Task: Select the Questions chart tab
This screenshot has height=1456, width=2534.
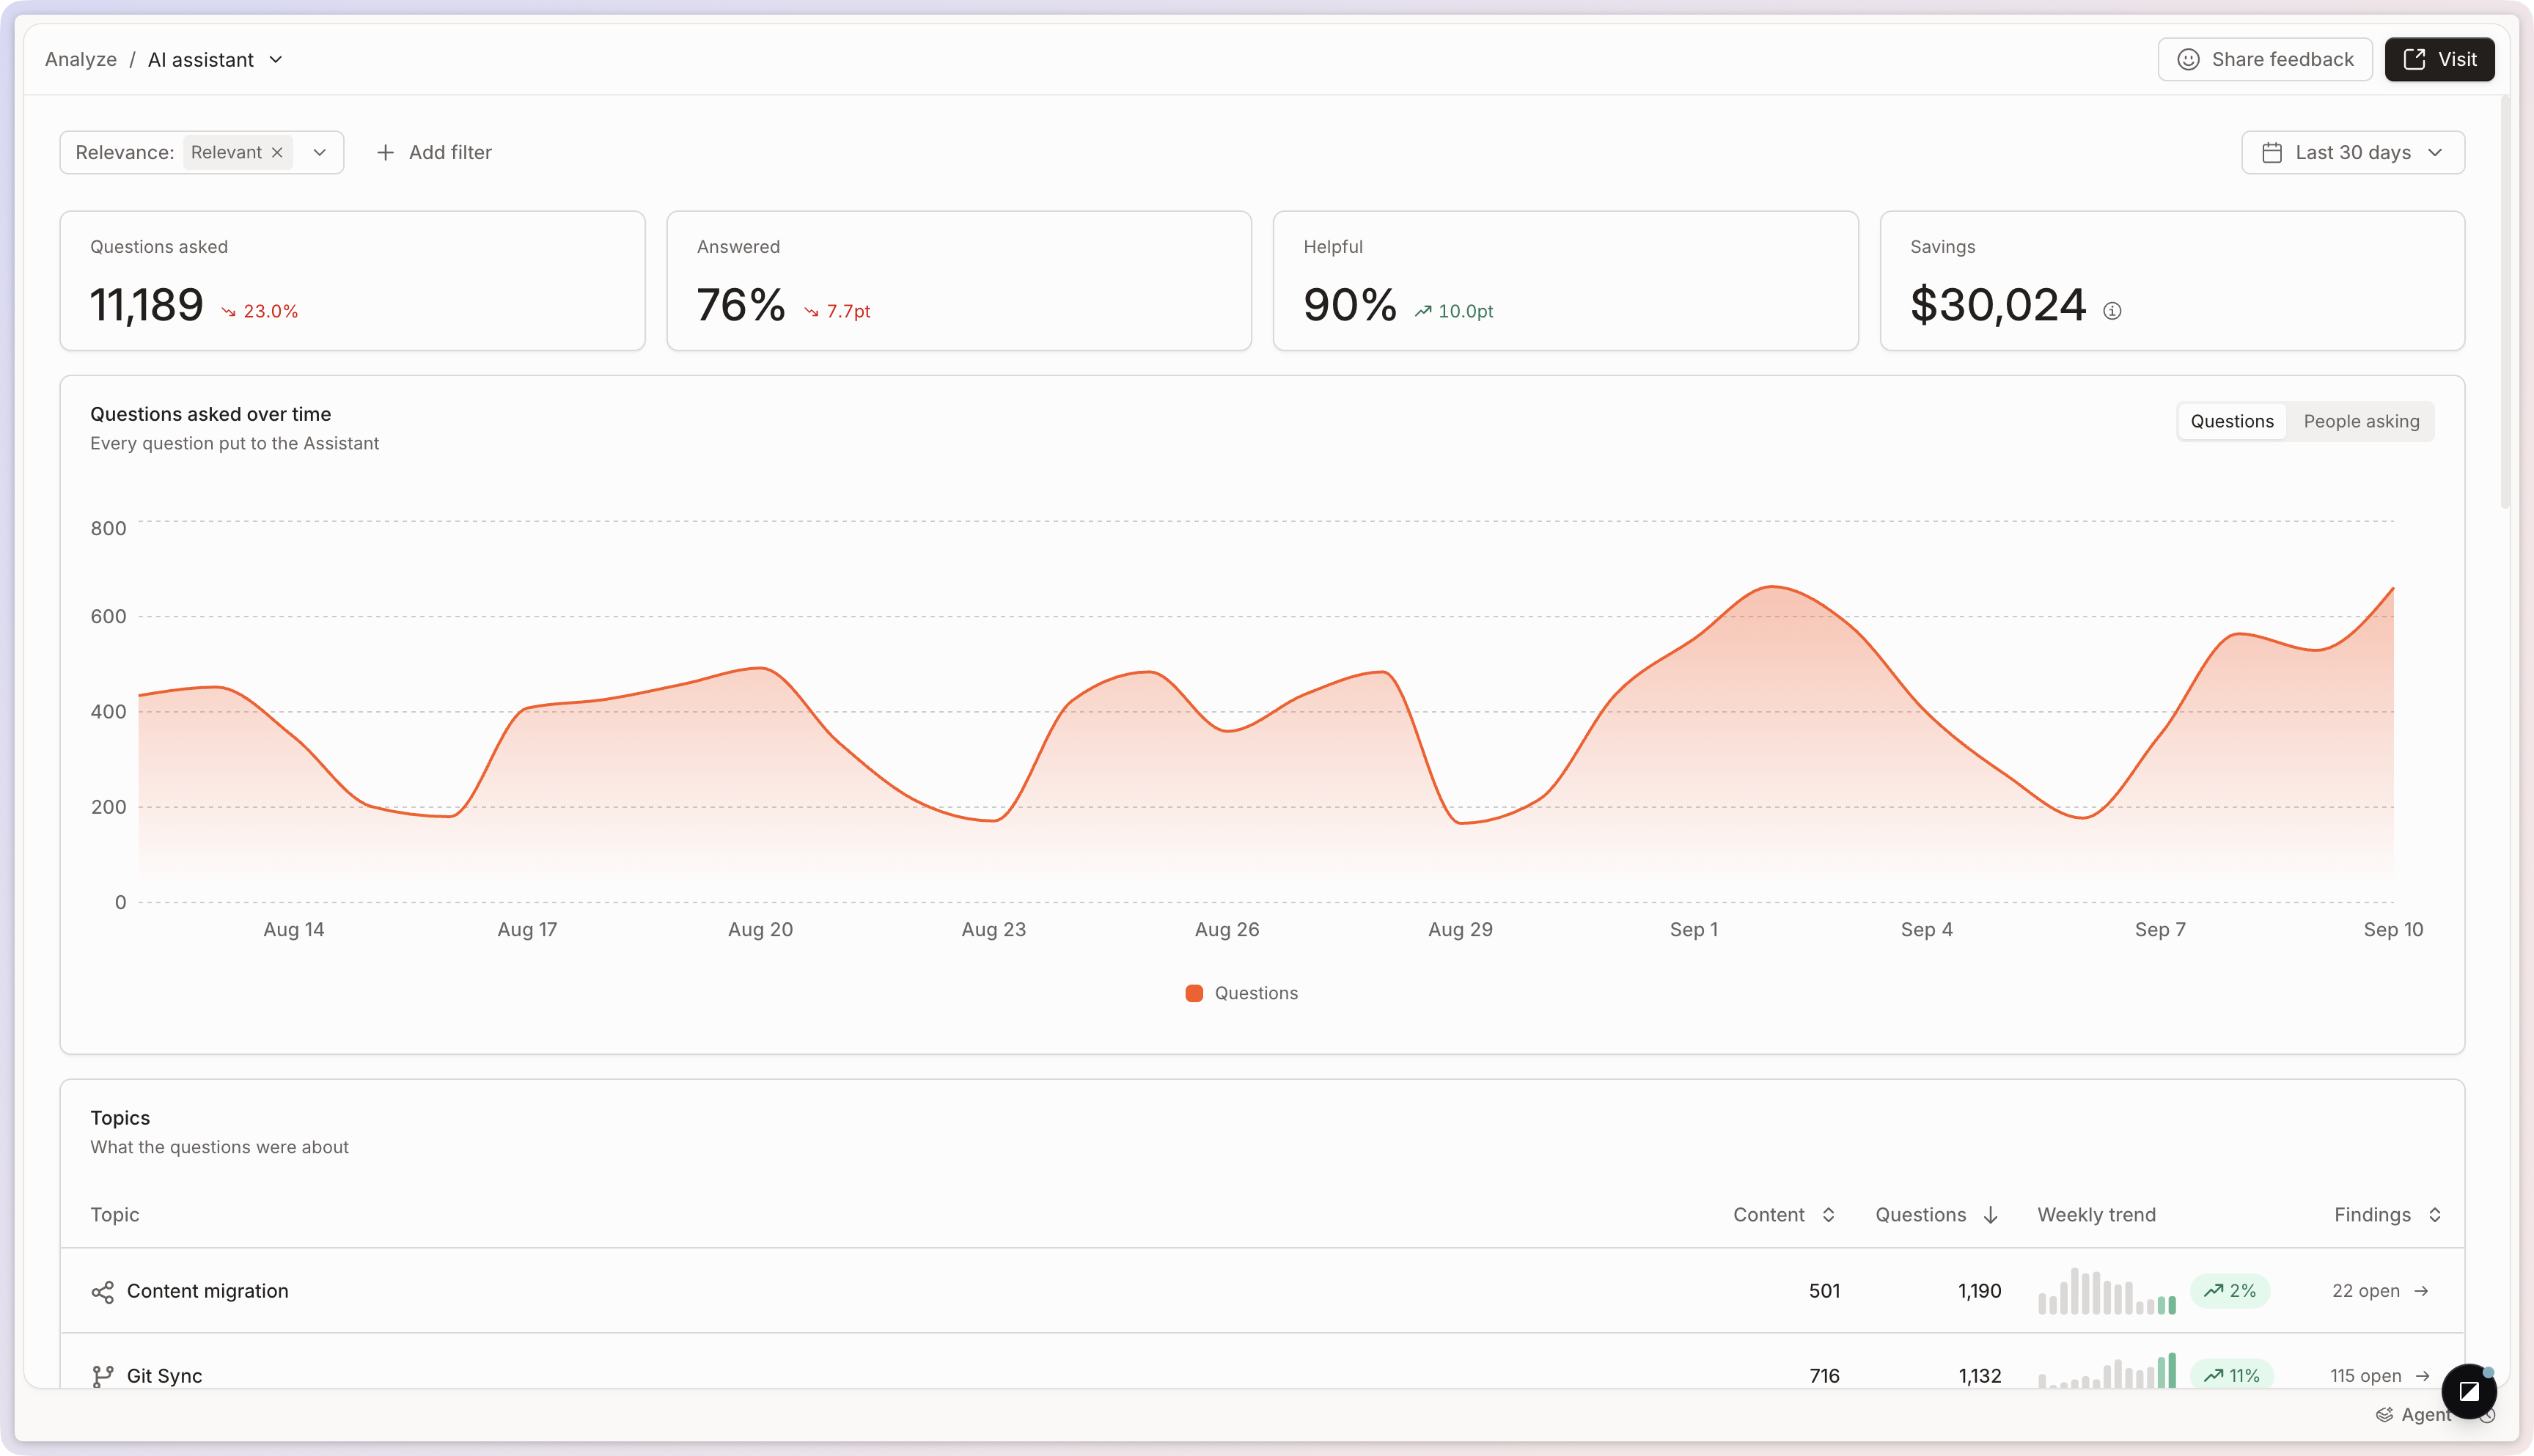Action: pos(2232,422)
